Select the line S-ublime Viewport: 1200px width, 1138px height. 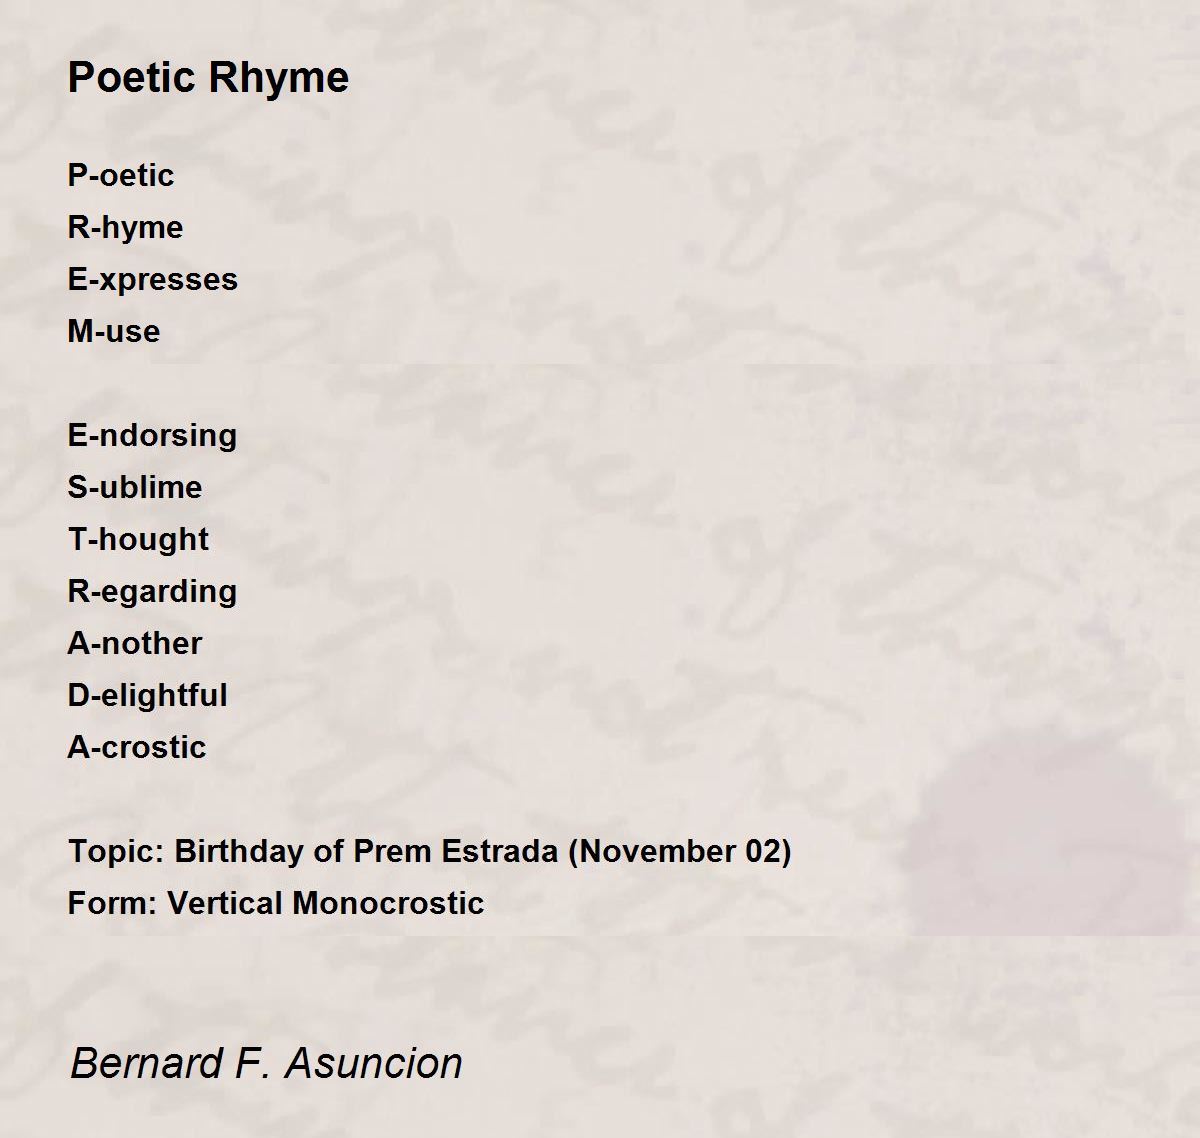(x=135, y=487)
